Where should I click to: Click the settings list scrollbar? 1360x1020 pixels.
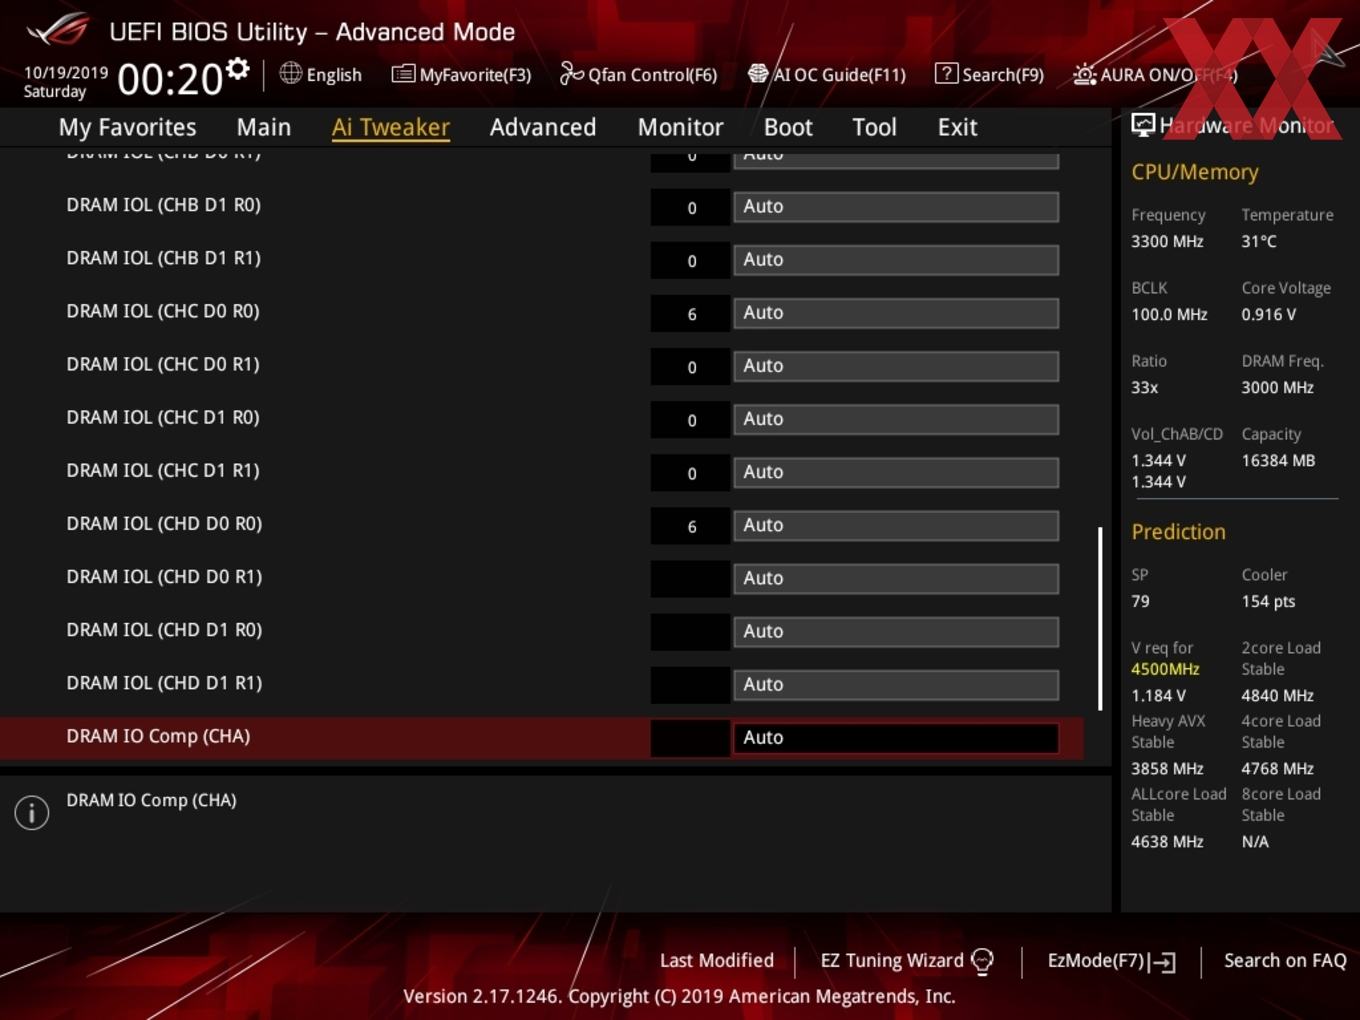click(1100, 619)
